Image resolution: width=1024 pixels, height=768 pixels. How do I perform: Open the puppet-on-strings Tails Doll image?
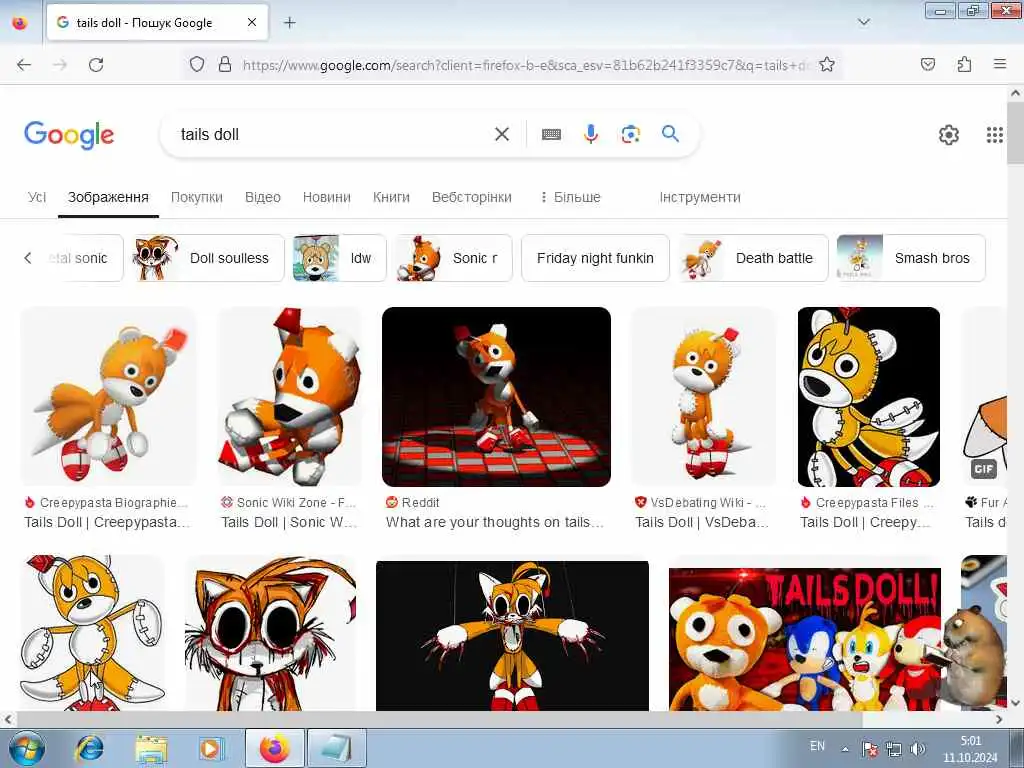click(513, 635)
